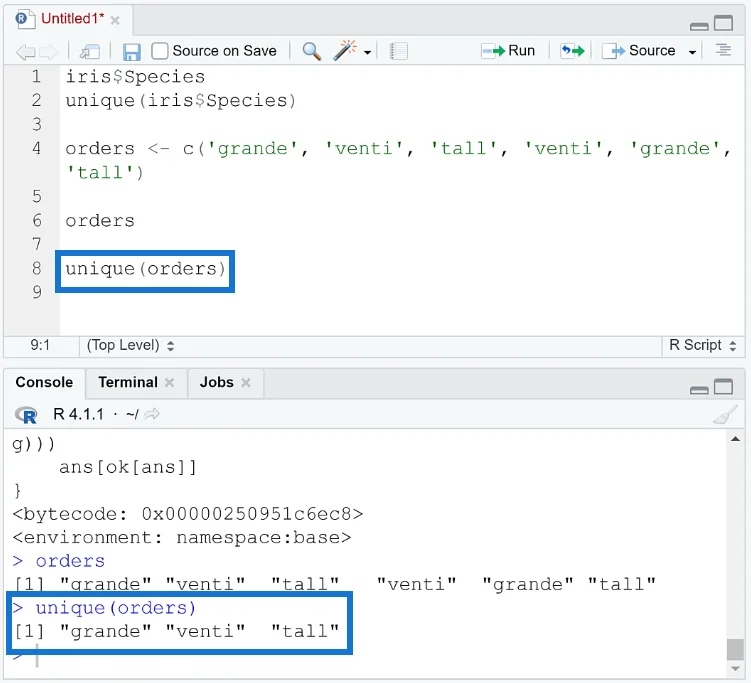The image size is (751, 683).
Task: Click the orders text on line 6
Action: pyautogui.click(x=100, y=221)
